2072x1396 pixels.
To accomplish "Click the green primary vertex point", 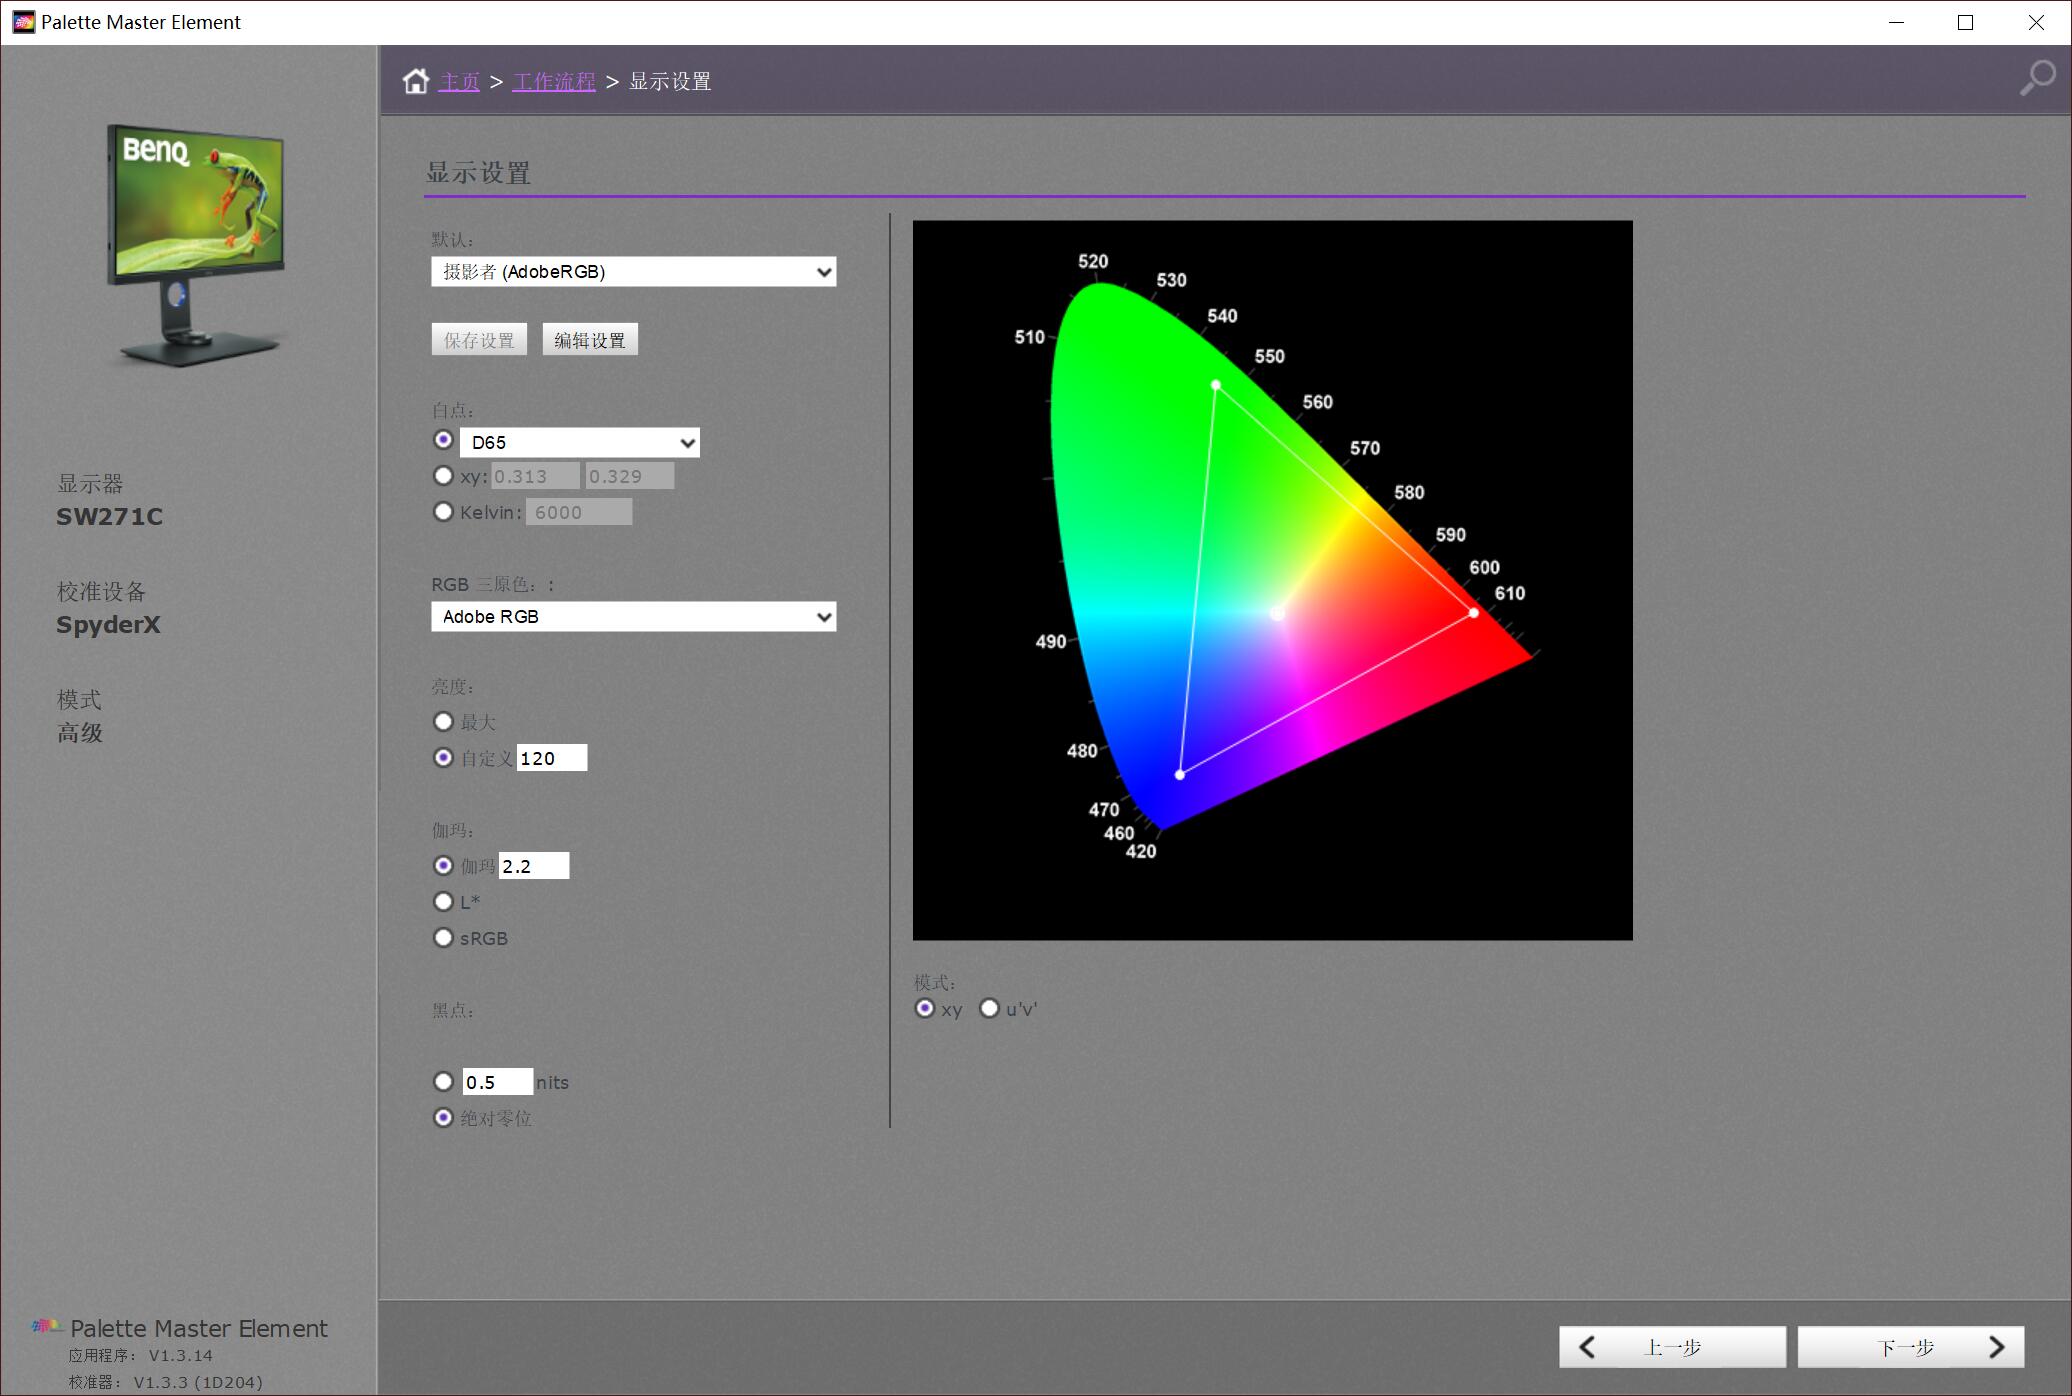I will (x=1216, y=385).
